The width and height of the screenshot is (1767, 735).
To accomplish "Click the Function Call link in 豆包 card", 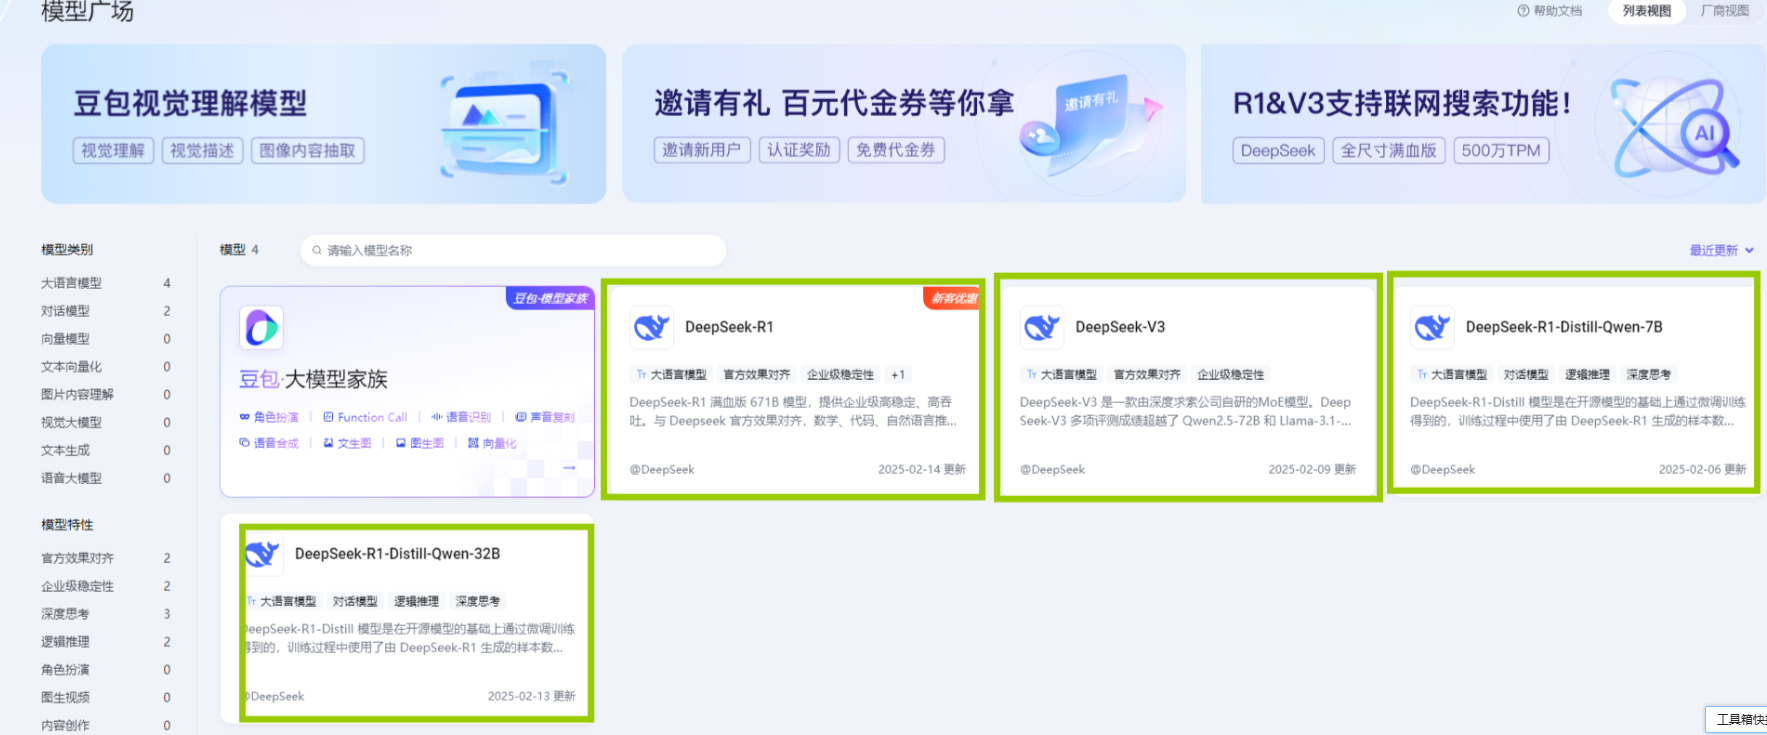I will (372, 417).
